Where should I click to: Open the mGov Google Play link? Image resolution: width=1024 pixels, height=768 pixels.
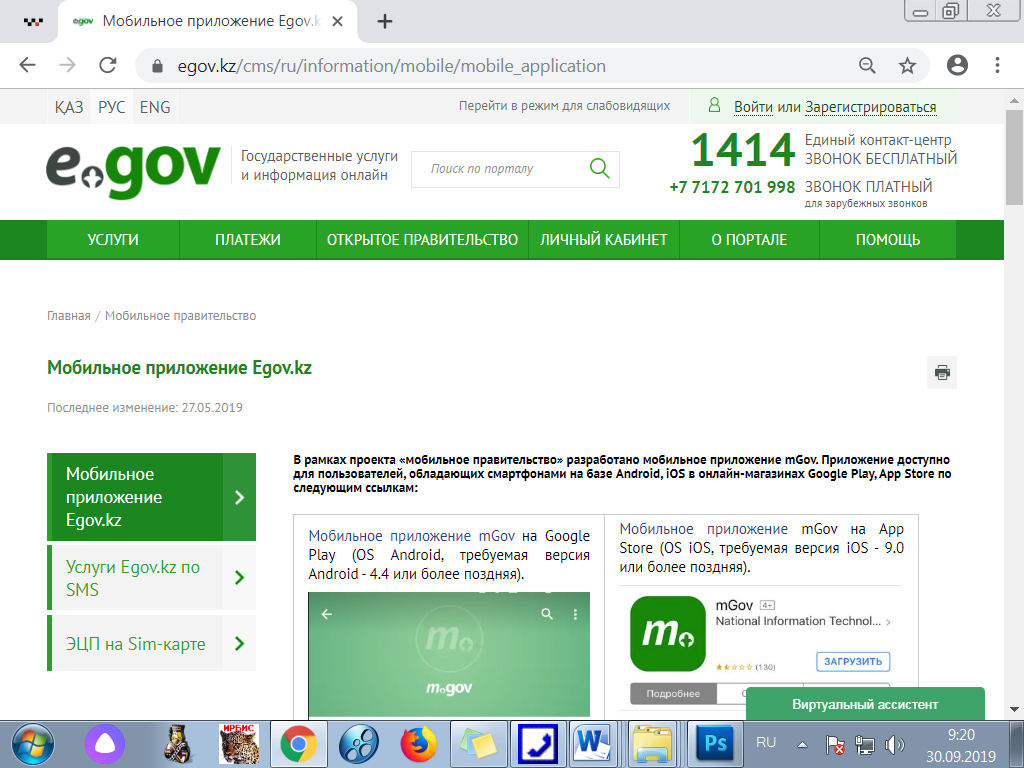(x=411, y=536)
